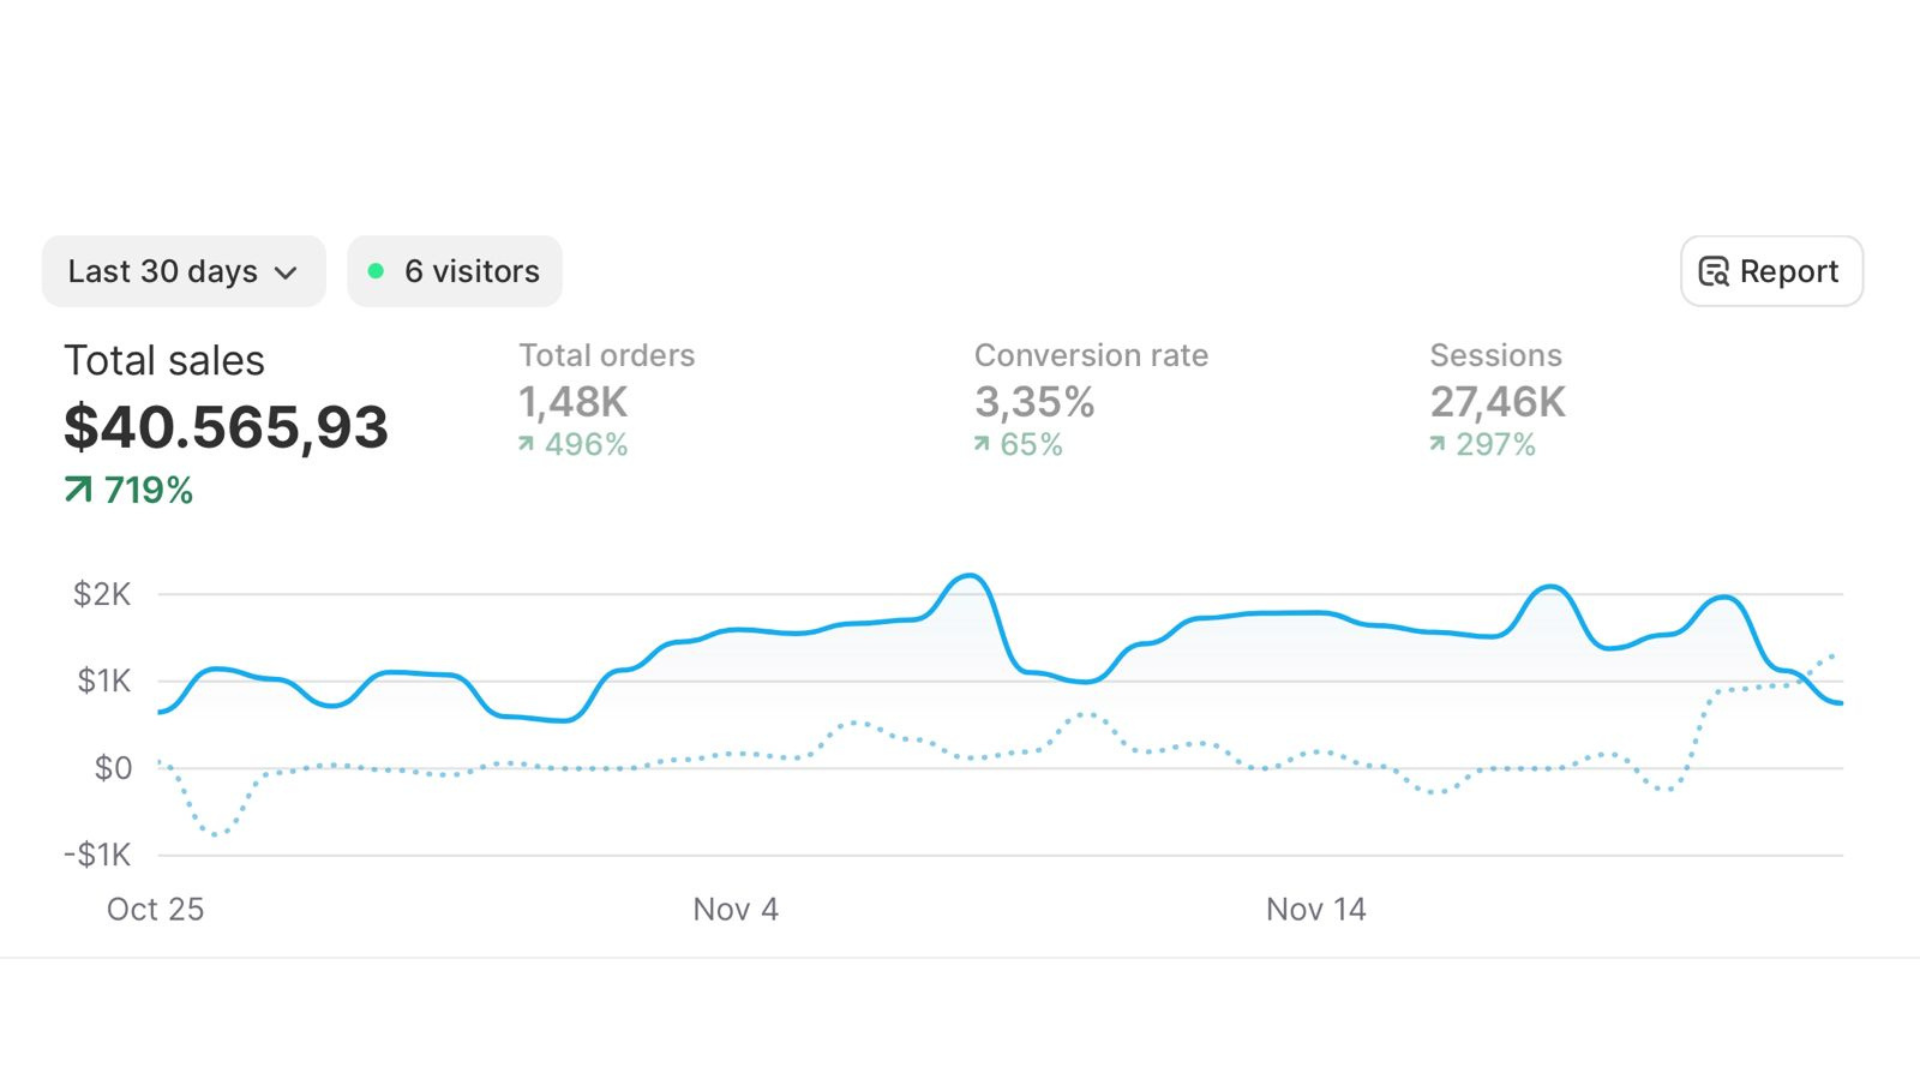Click the highest peak of the solid sales line
The width and height of the screenshot is (1920, 1080).
coord(969,576)
